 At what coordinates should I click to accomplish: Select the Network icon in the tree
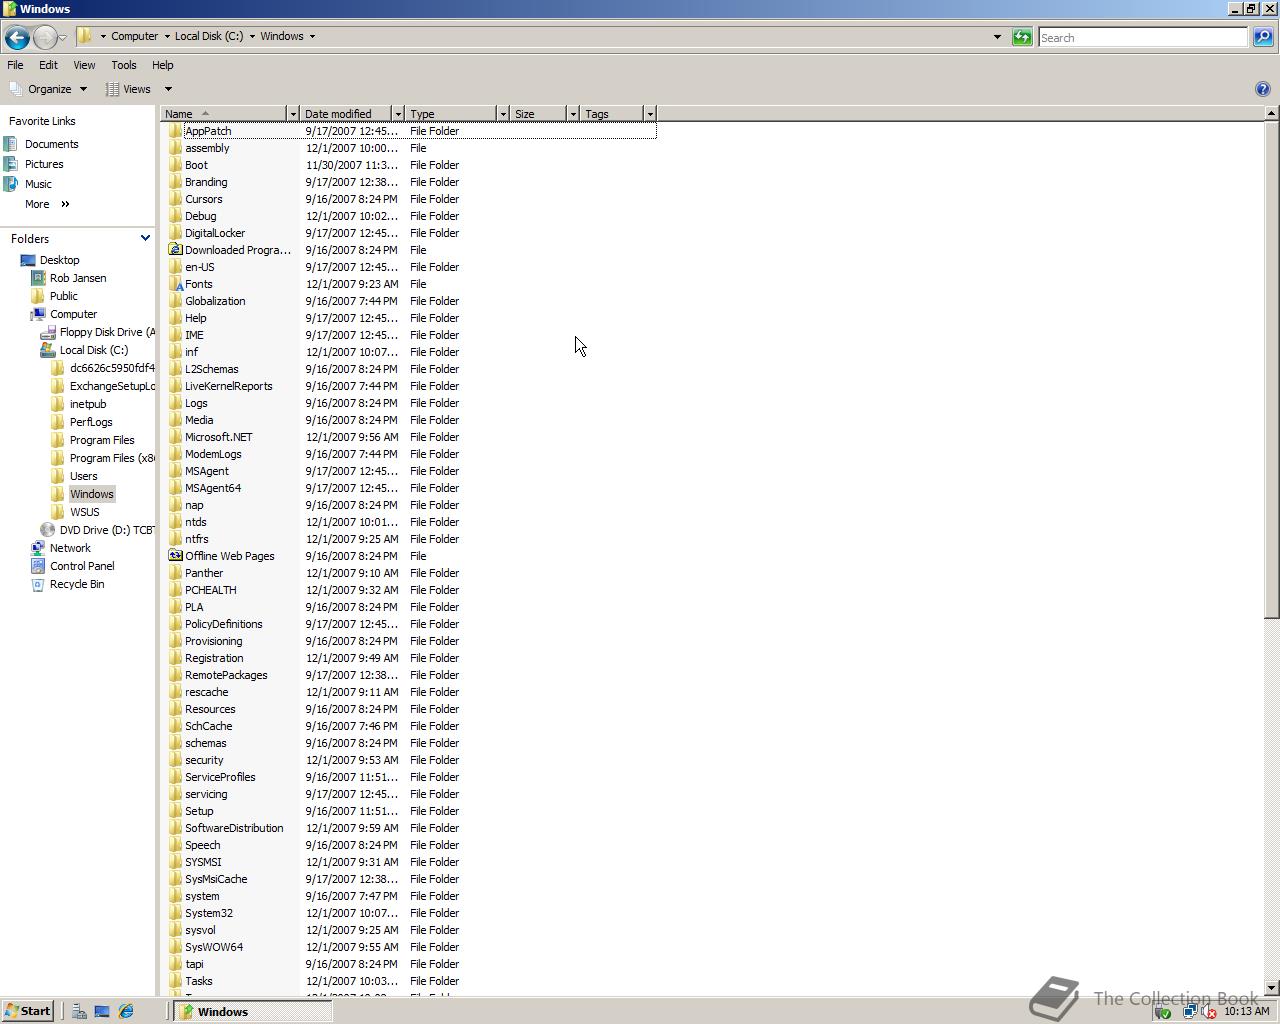[38, 548]
